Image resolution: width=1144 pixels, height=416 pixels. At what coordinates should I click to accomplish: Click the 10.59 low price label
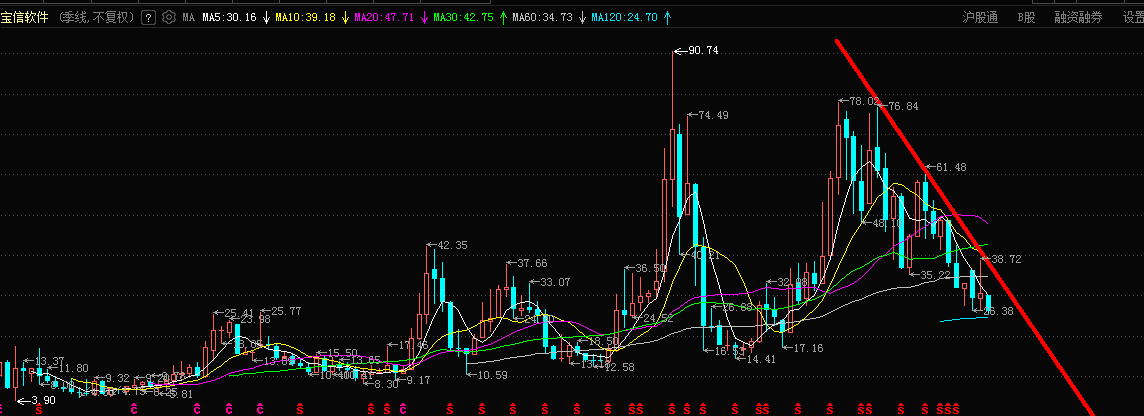[492, 375]
